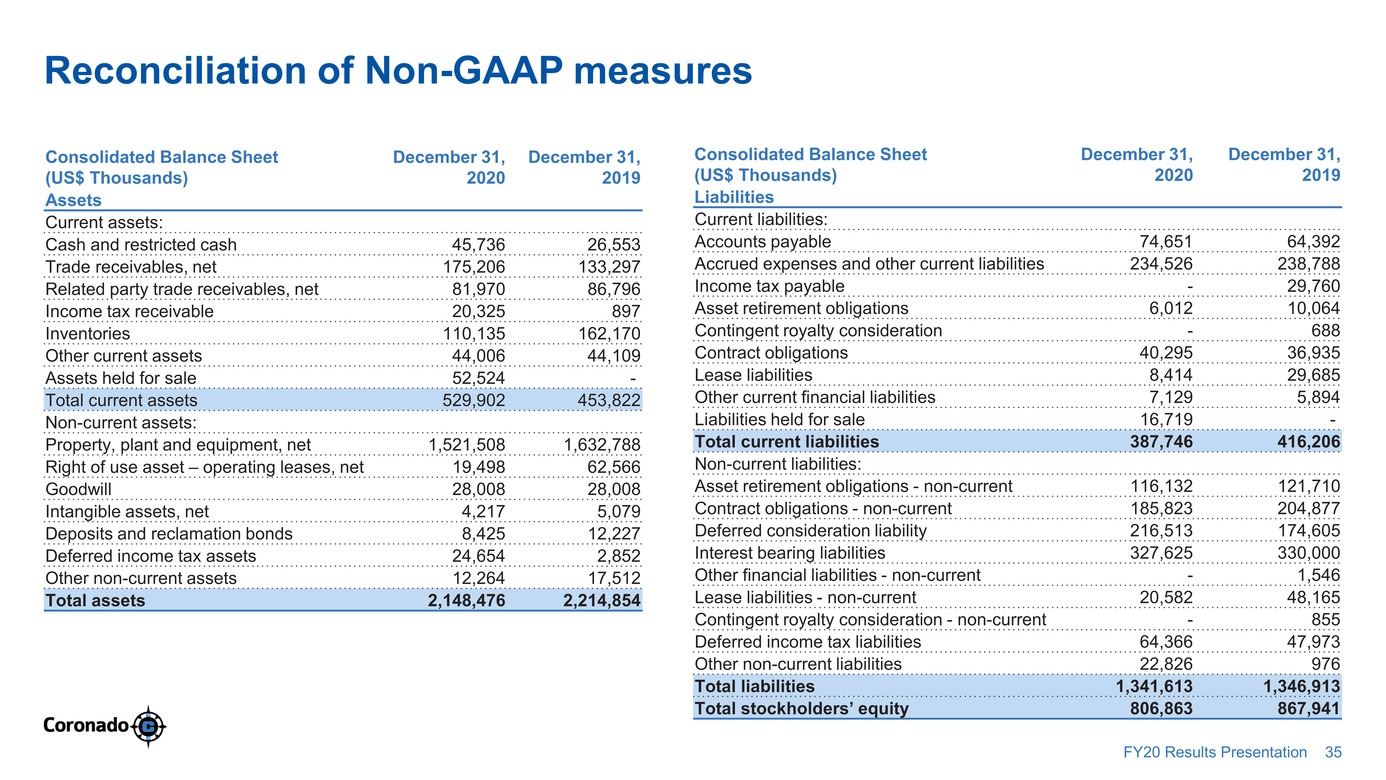Select total current liabilities 2019 value 416,206
1386x780 pixels.
point(1308,441)
